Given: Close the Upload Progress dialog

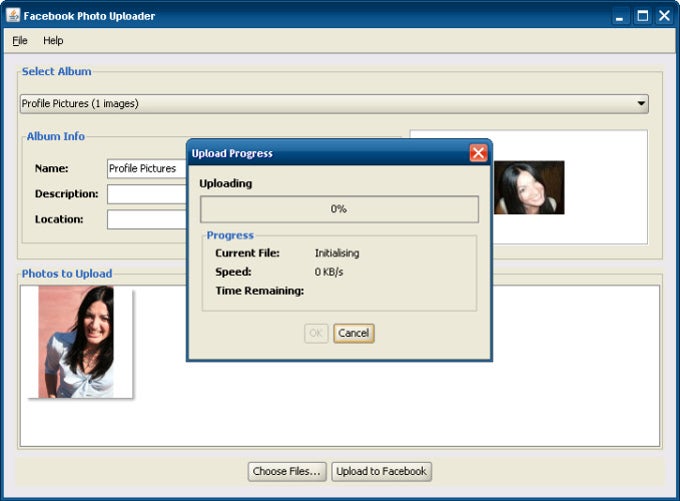Looking at the screenshot, I should tap(478, 153).
